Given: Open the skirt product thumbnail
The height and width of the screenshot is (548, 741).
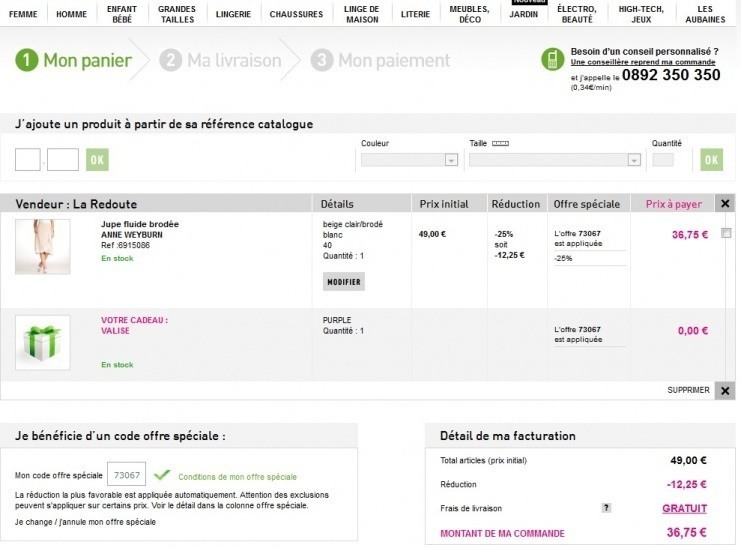Looking at the screenshot, I should pyautogui.click(x=43, y=246).
